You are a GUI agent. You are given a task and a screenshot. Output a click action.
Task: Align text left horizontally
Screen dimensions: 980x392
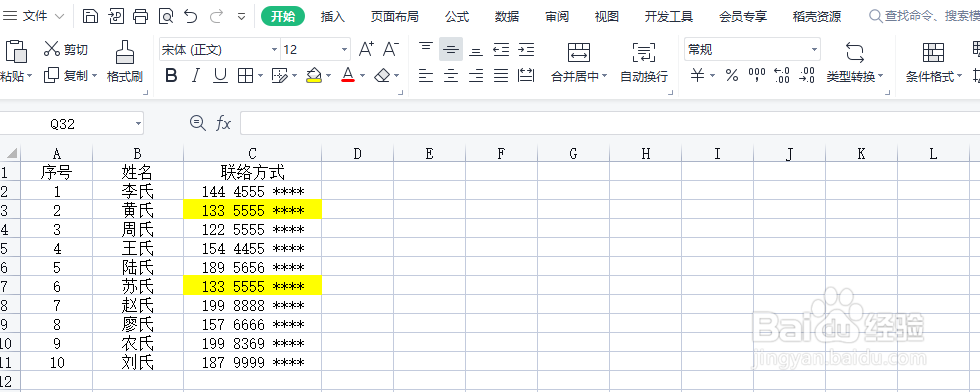tap(426, 76)
